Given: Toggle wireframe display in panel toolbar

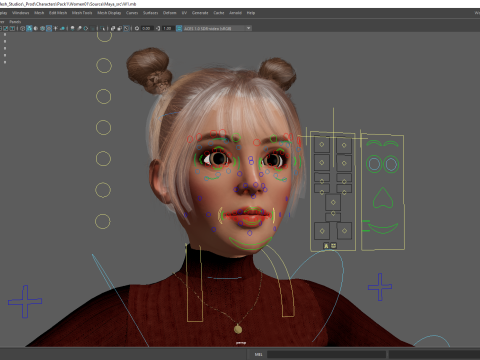Looking at the screenshot, I should point(22,28).
